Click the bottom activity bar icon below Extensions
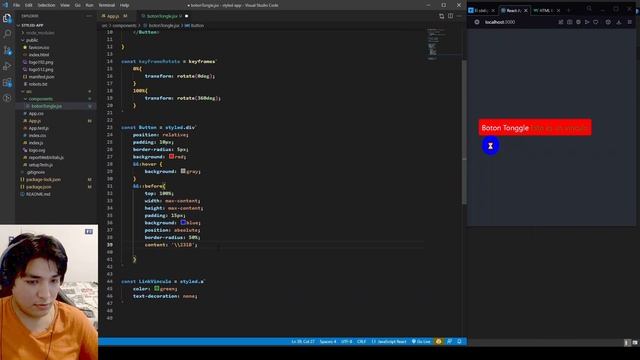The height and width of the screenshot is (360, 640). (7, 98)
